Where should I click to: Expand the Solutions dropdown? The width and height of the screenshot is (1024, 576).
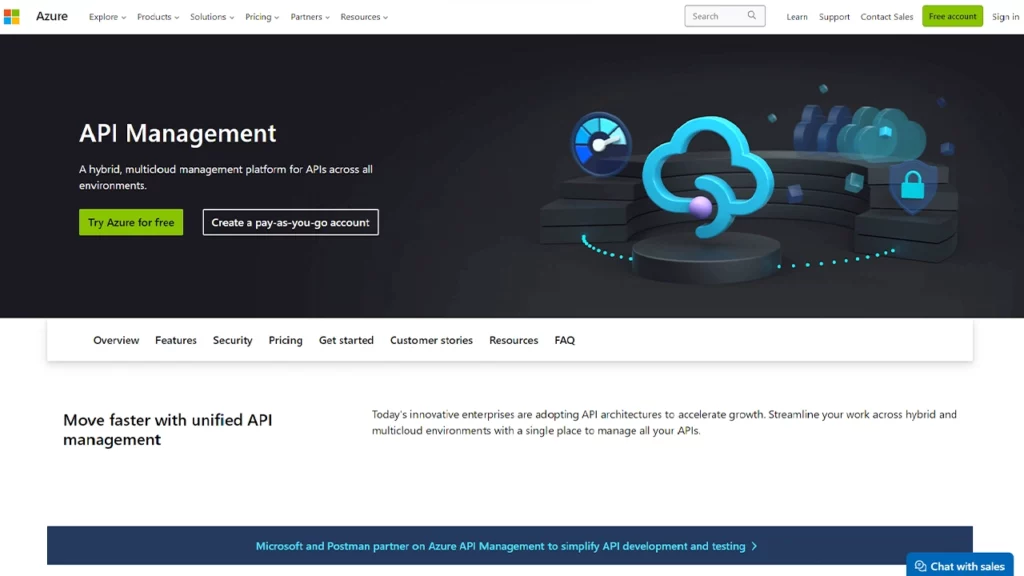tap(212, 17)
